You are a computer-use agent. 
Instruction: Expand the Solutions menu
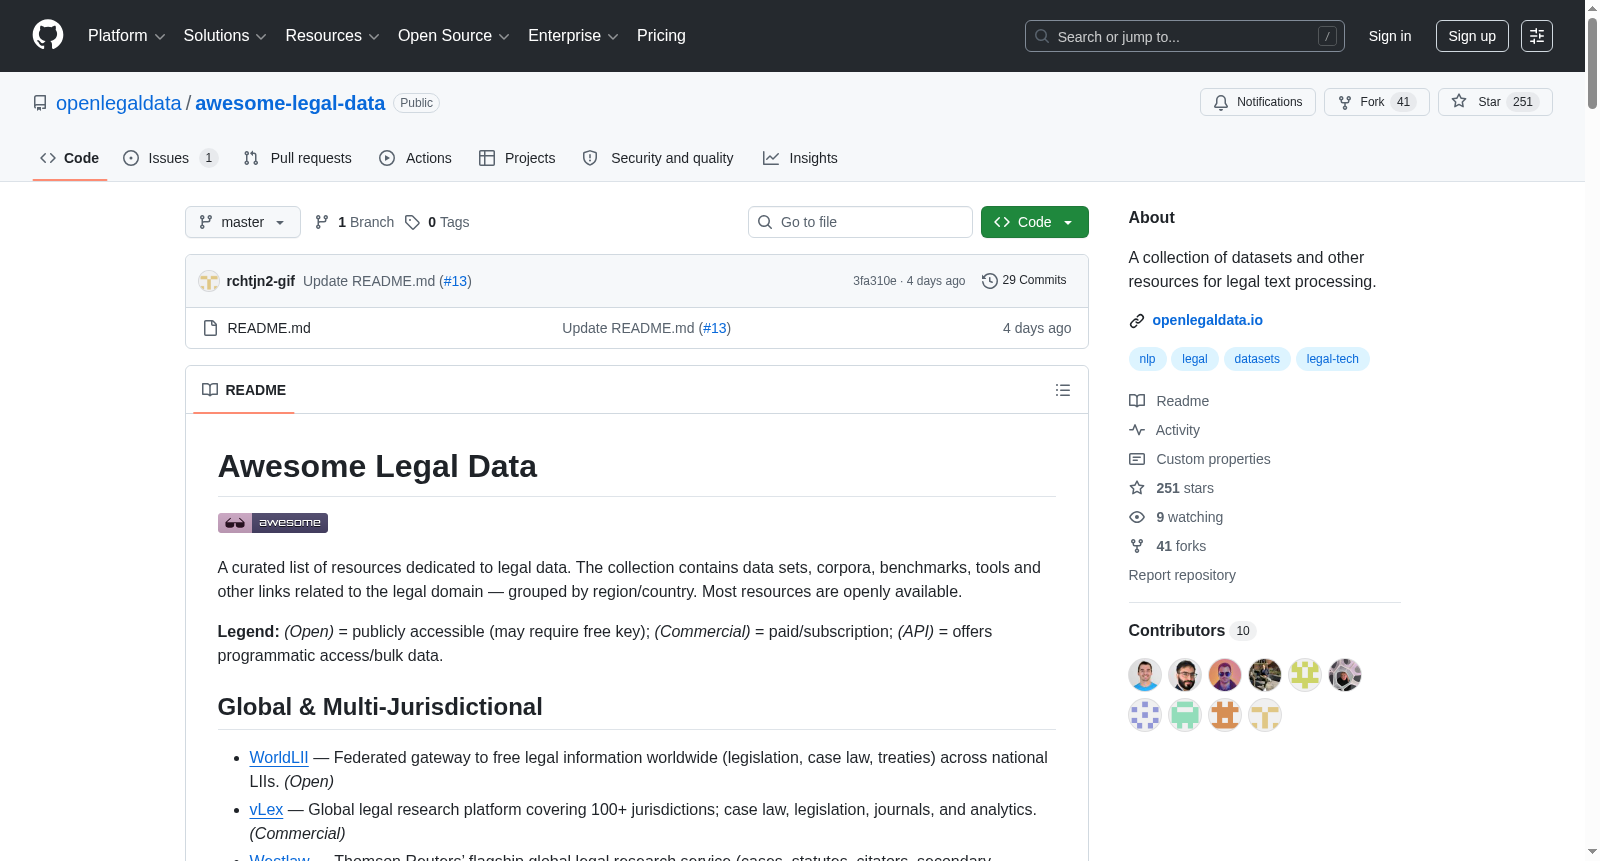pos(225,36)
